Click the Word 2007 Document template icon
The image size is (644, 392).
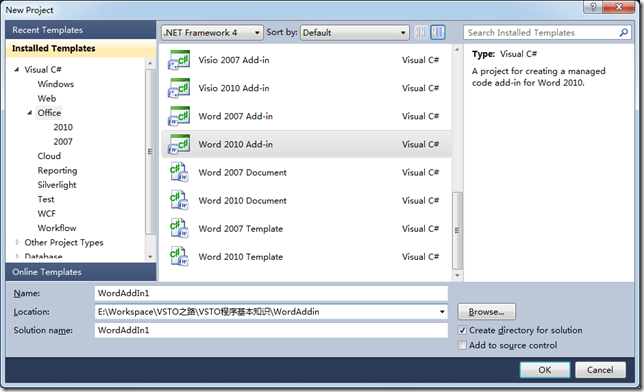tap(179, 172)
